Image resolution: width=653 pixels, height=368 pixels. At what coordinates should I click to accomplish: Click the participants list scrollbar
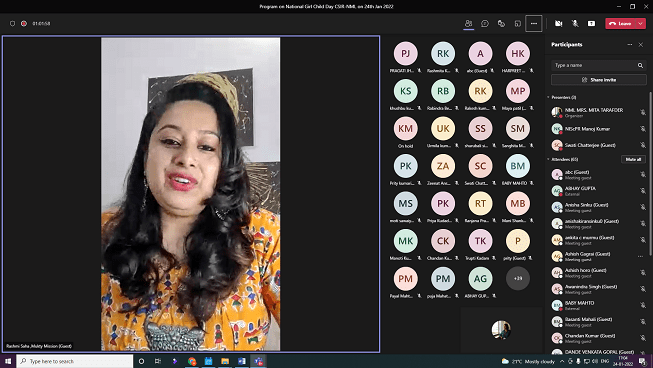(651, 173)
